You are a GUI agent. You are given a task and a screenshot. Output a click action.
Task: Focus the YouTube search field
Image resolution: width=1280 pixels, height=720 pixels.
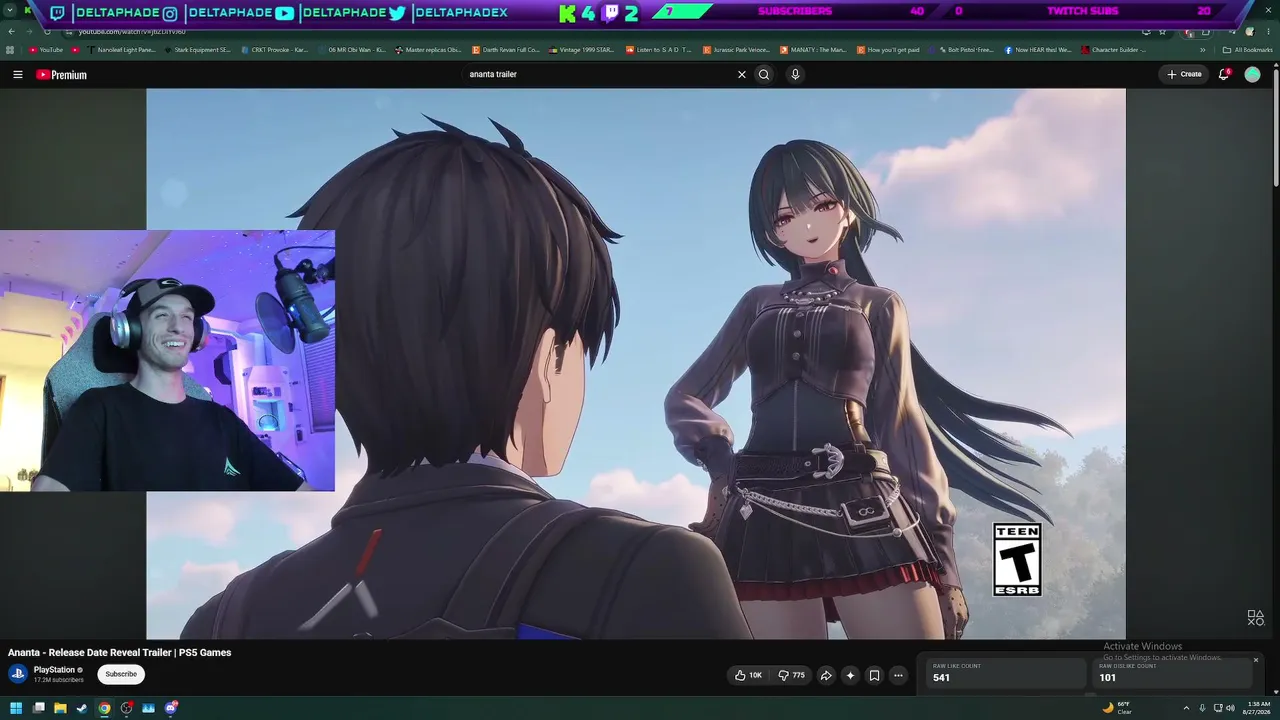tap(600, 74)
